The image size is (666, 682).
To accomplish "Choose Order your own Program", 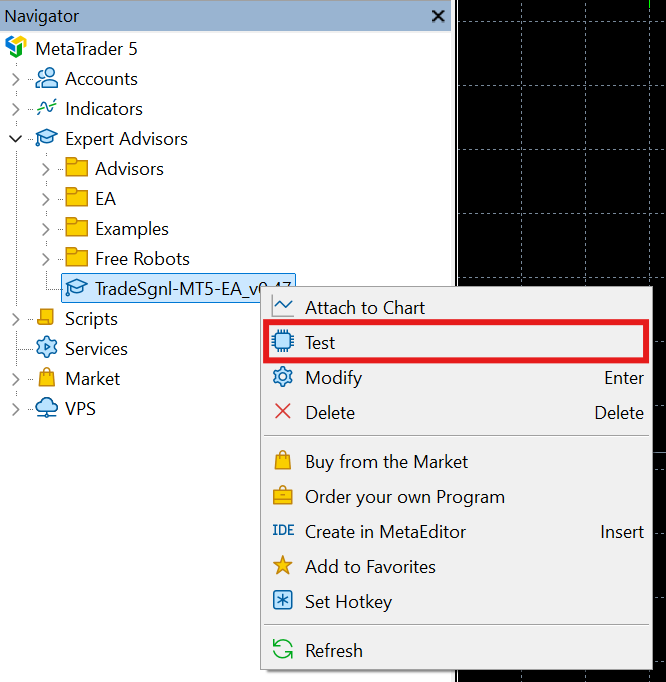I will click(x=456, y=496).
